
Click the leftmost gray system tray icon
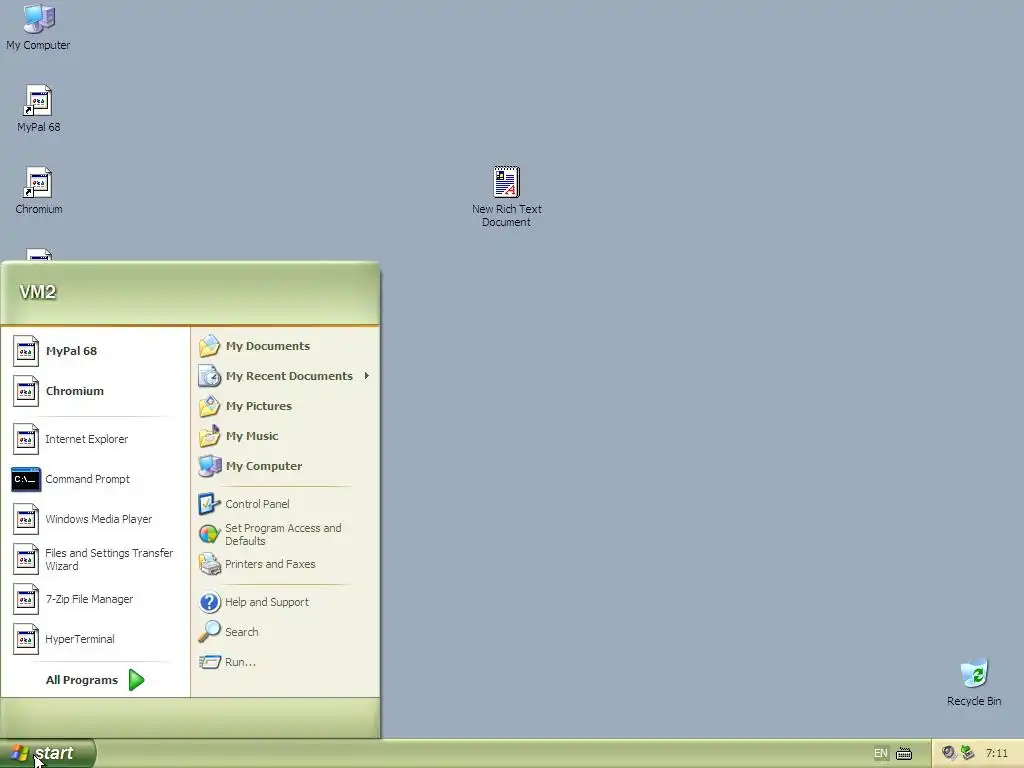click(949, 753)
